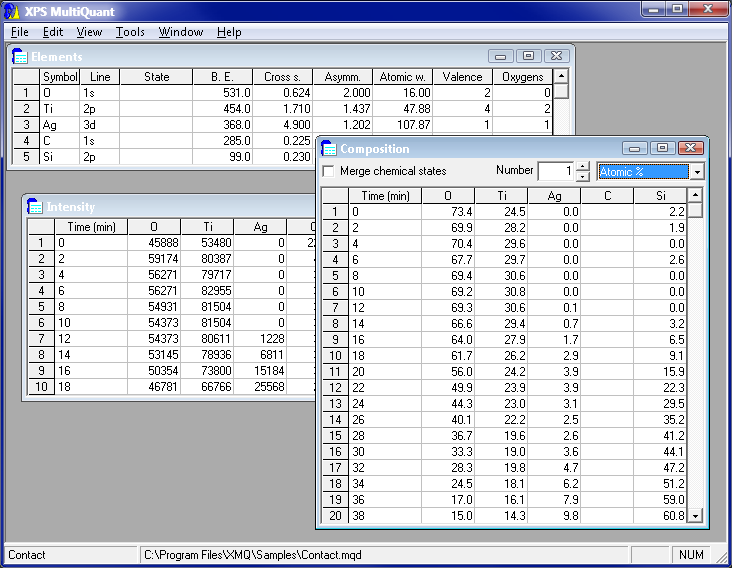Click the Elements window title icon
Screen dimensions: 732x568
(19, 57)
